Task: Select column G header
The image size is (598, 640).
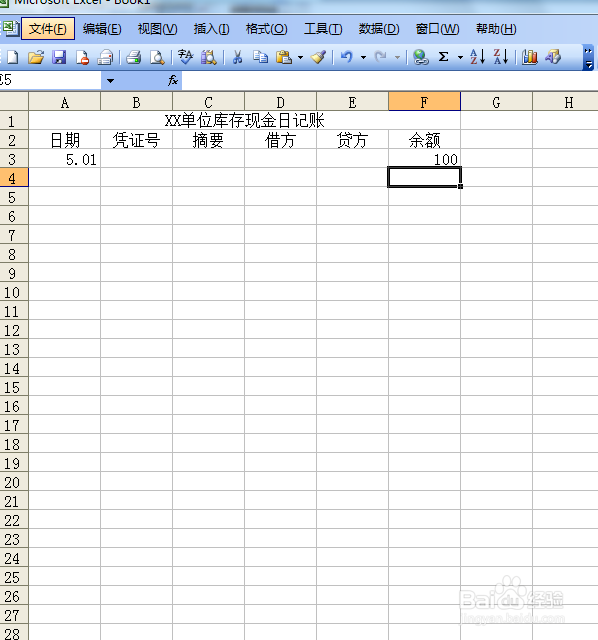Action: point(496,102)
